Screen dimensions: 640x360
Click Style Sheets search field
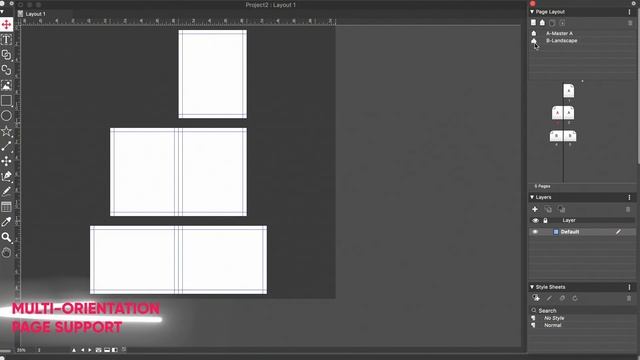click(582, 311)
